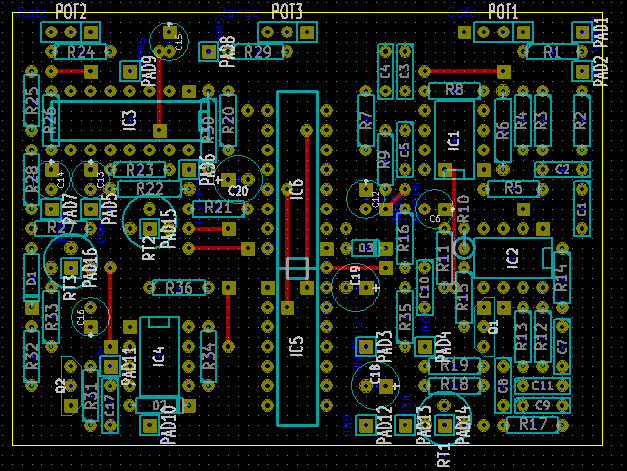This screenshot has width=627, height=471.
Task: Select capacitor C5 footprint
Action: pyautogui.click(x=405, y=150)
